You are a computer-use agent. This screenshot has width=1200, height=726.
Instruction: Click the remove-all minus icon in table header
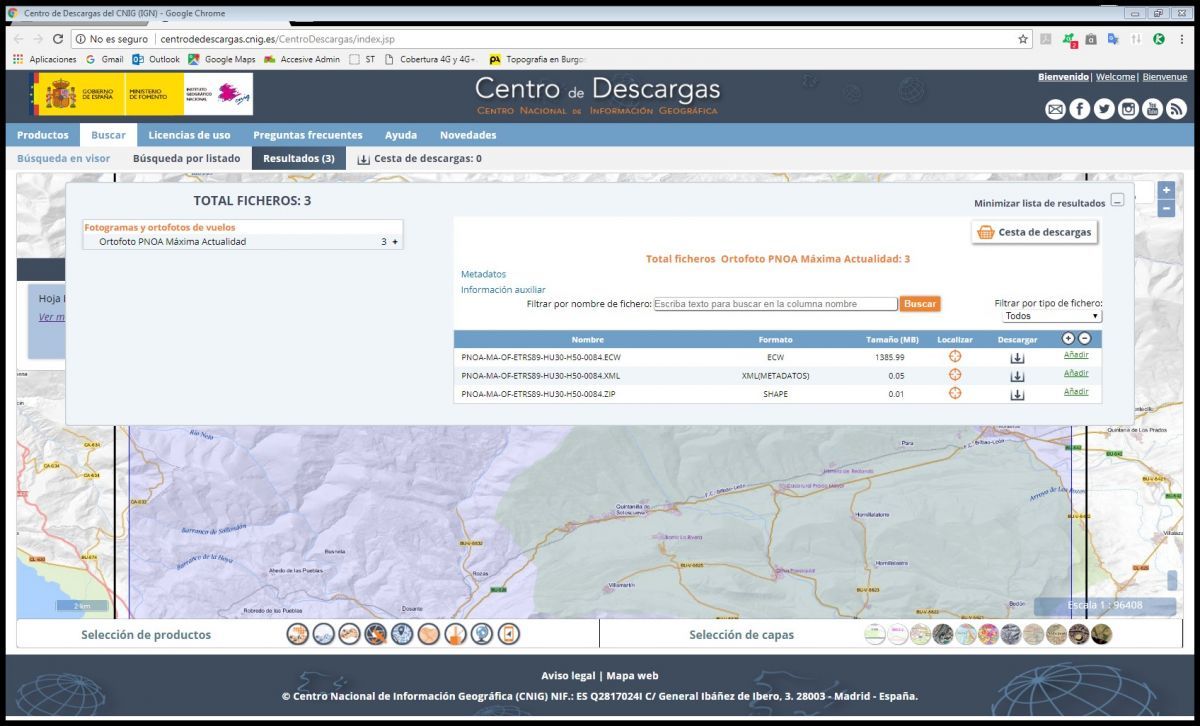click(x=1084, y=339)
